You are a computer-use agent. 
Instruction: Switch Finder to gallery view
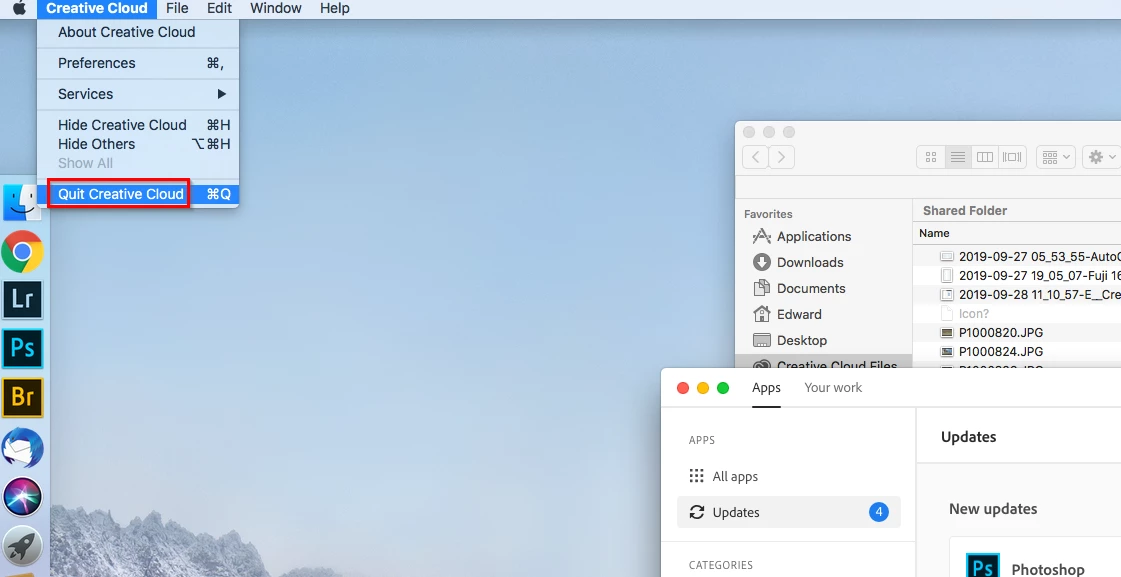tap(1012, 157)
